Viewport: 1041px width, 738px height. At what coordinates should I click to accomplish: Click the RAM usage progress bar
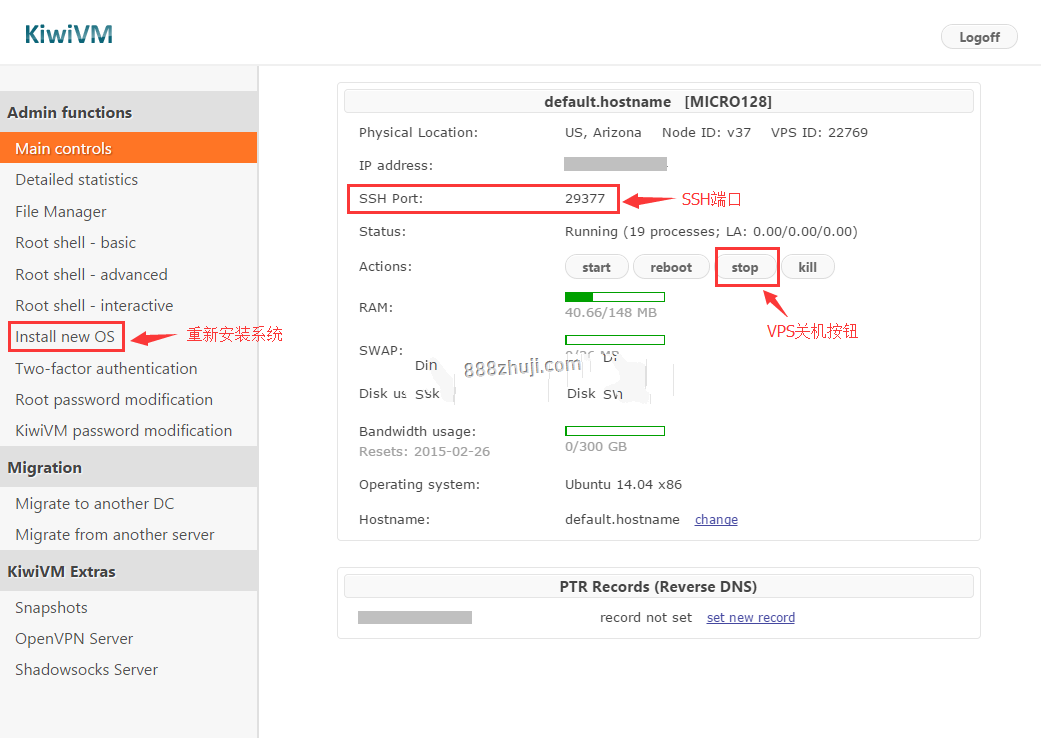tap(615, 297)
